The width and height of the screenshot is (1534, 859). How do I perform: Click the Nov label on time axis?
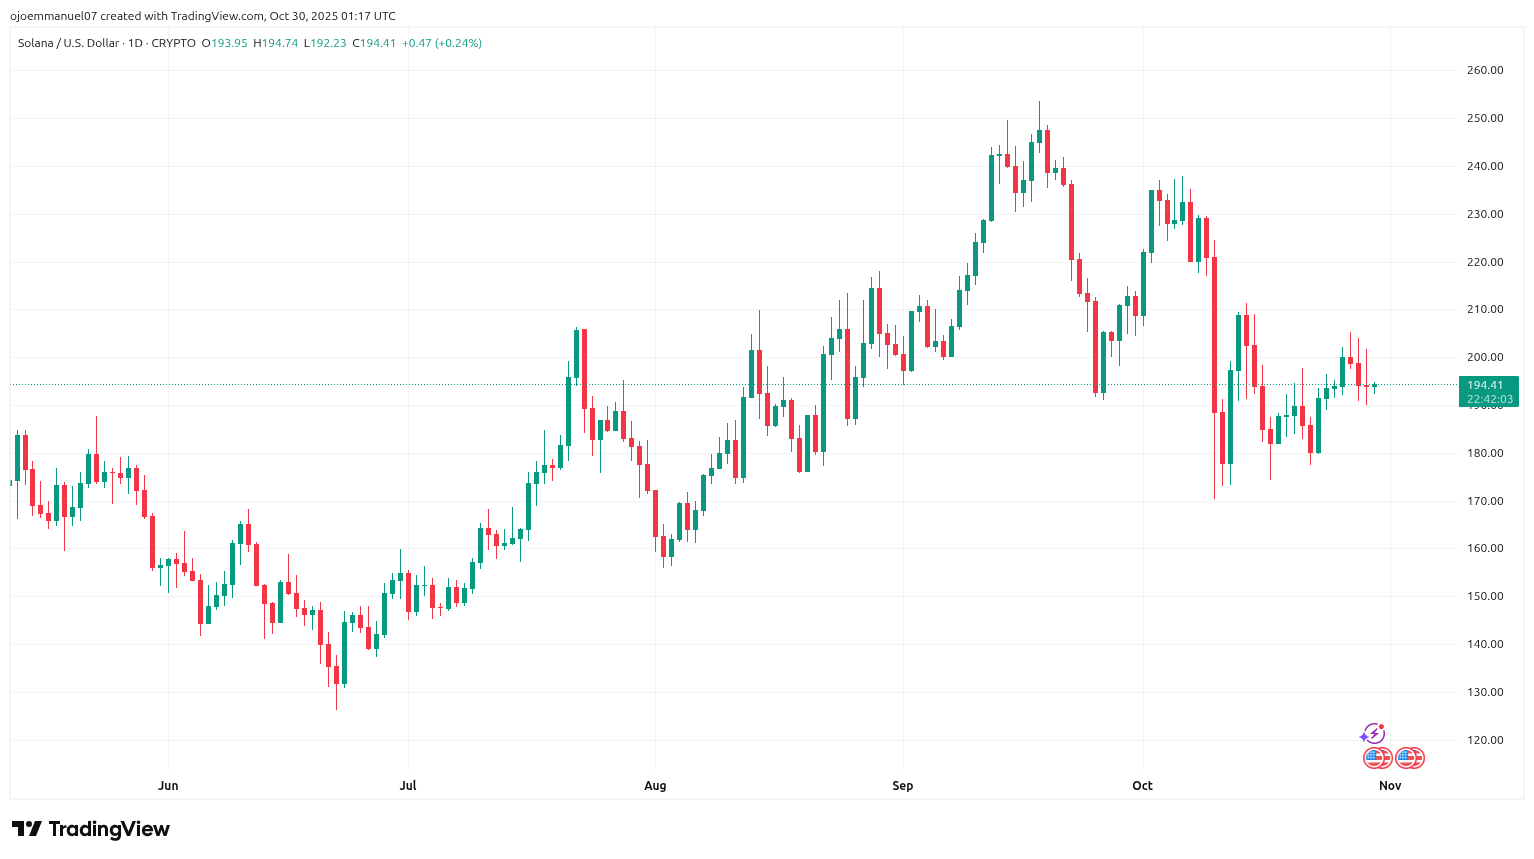(1390, 786)
